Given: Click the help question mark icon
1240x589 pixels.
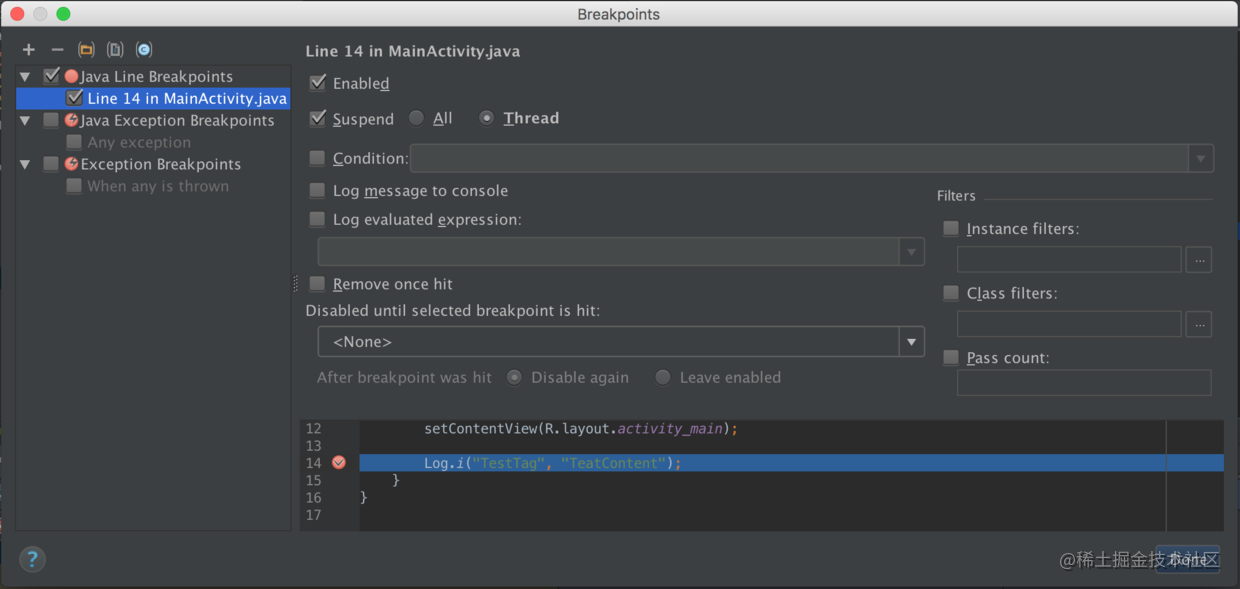Looking at the screenshot, I should 32,559.
